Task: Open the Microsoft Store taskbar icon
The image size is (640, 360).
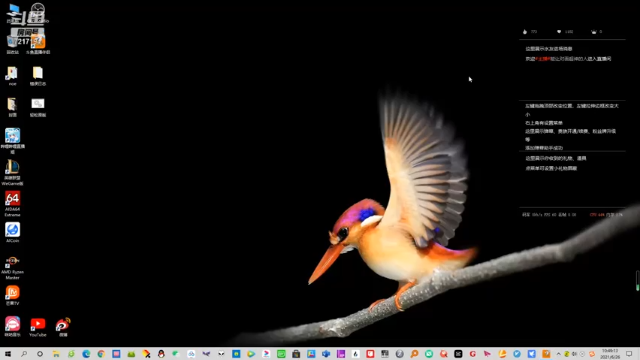Action: coord(296,354)
